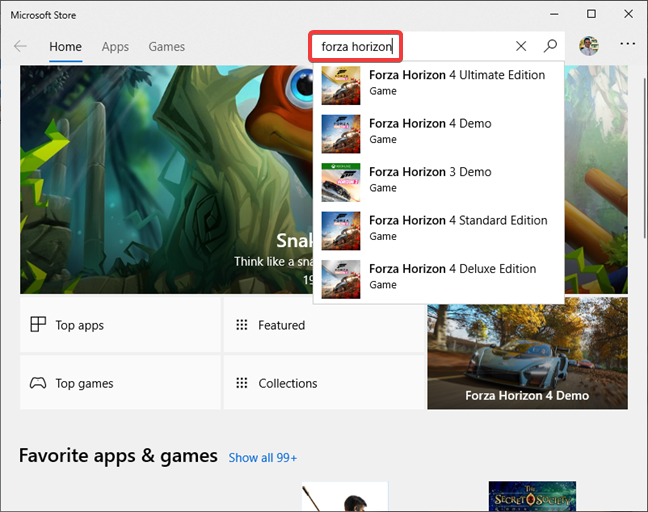The height and width of the screenshot is (512, 648).
Task: Select Forza Horizon 4 Demo suggestion title
Action: [430, 124]
